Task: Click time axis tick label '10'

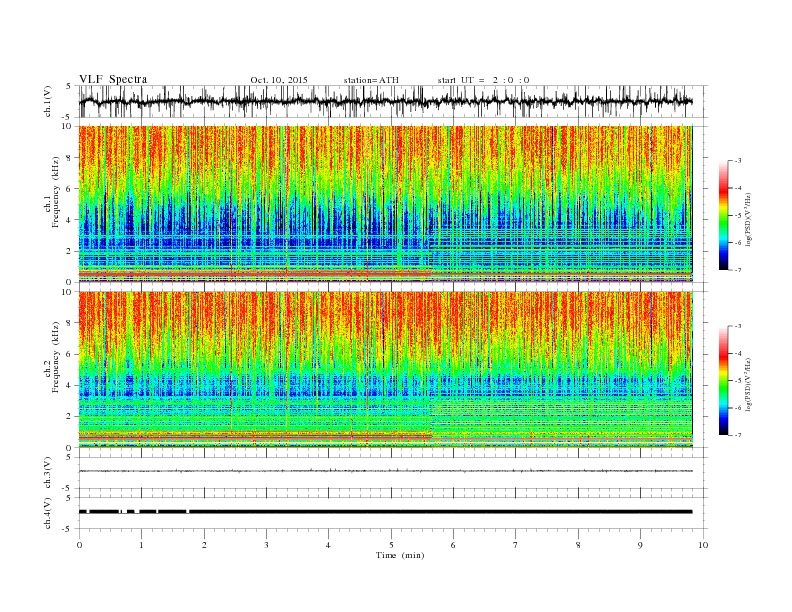Action: [703, 545]
